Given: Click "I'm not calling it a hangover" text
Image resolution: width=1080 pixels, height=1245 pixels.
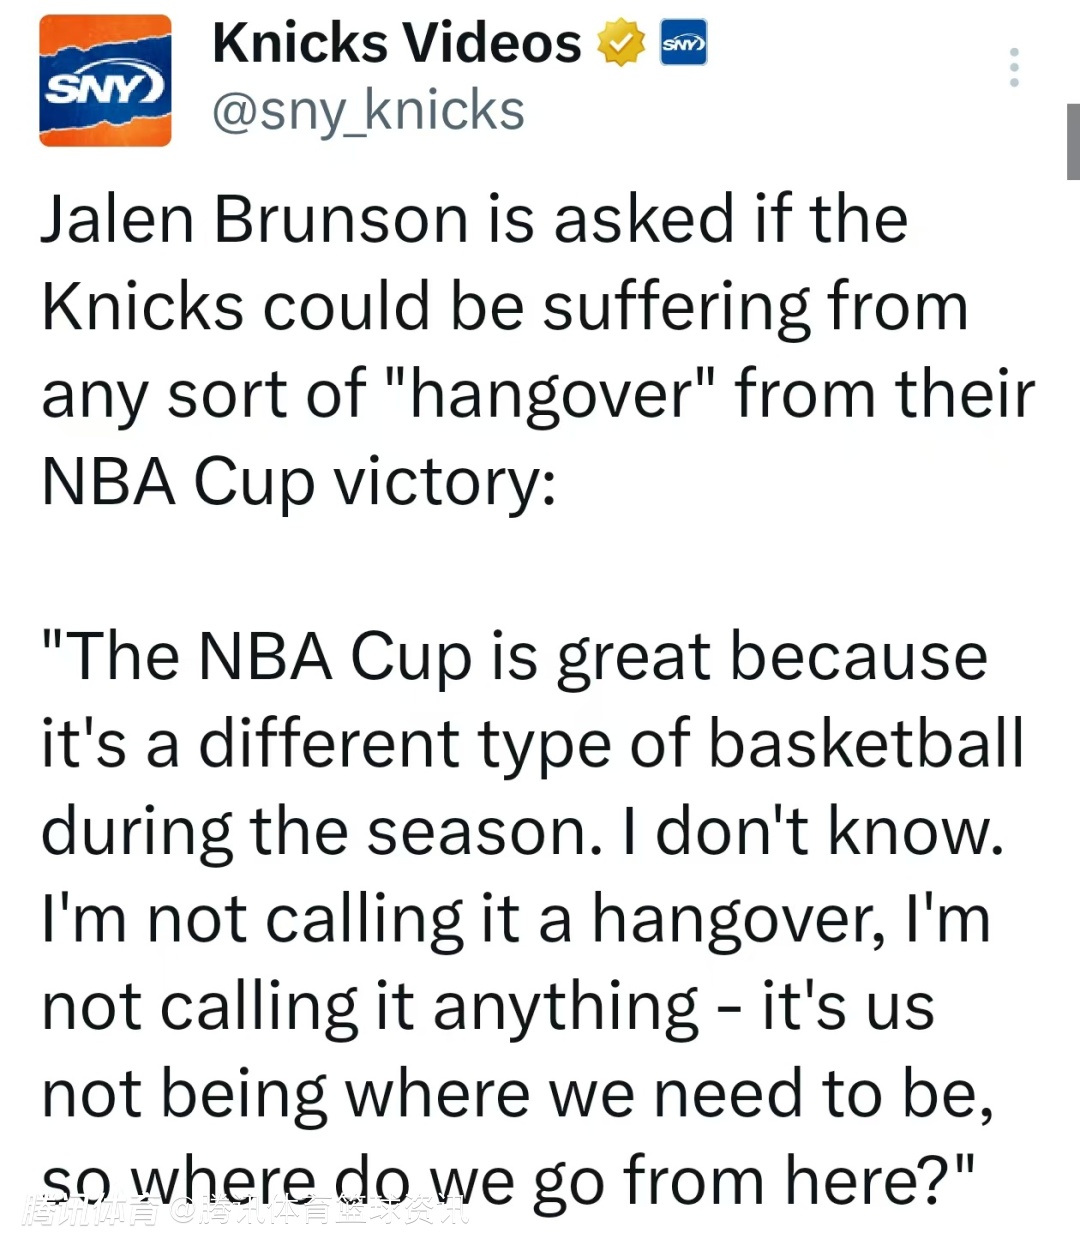Looking at the screenshot, I should [462, 919].
